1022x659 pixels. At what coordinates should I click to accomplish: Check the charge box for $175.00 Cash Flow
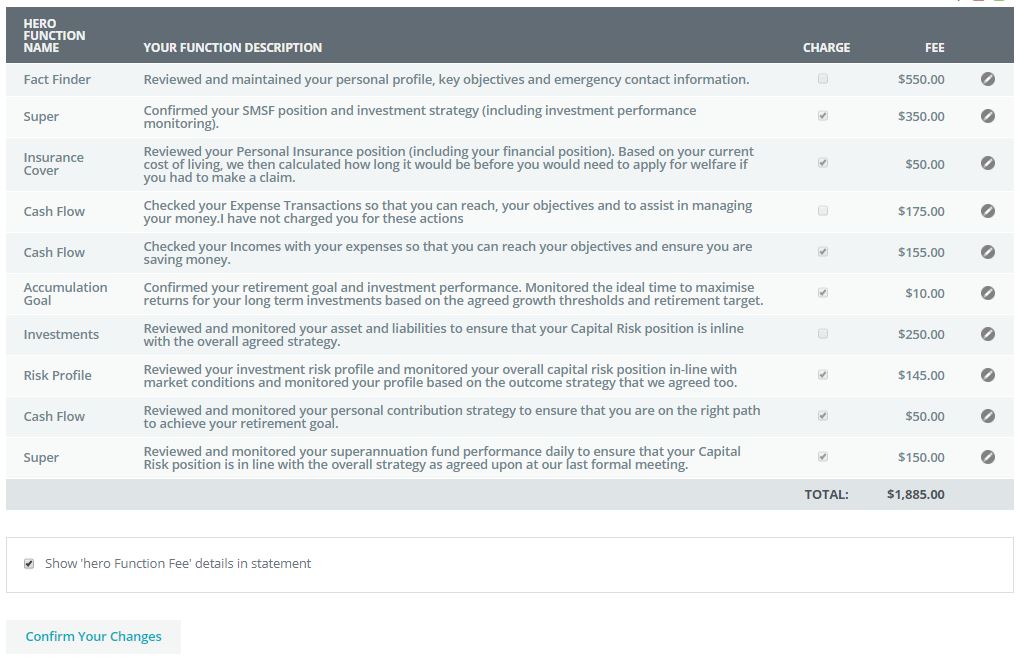(x=823, y=211)
